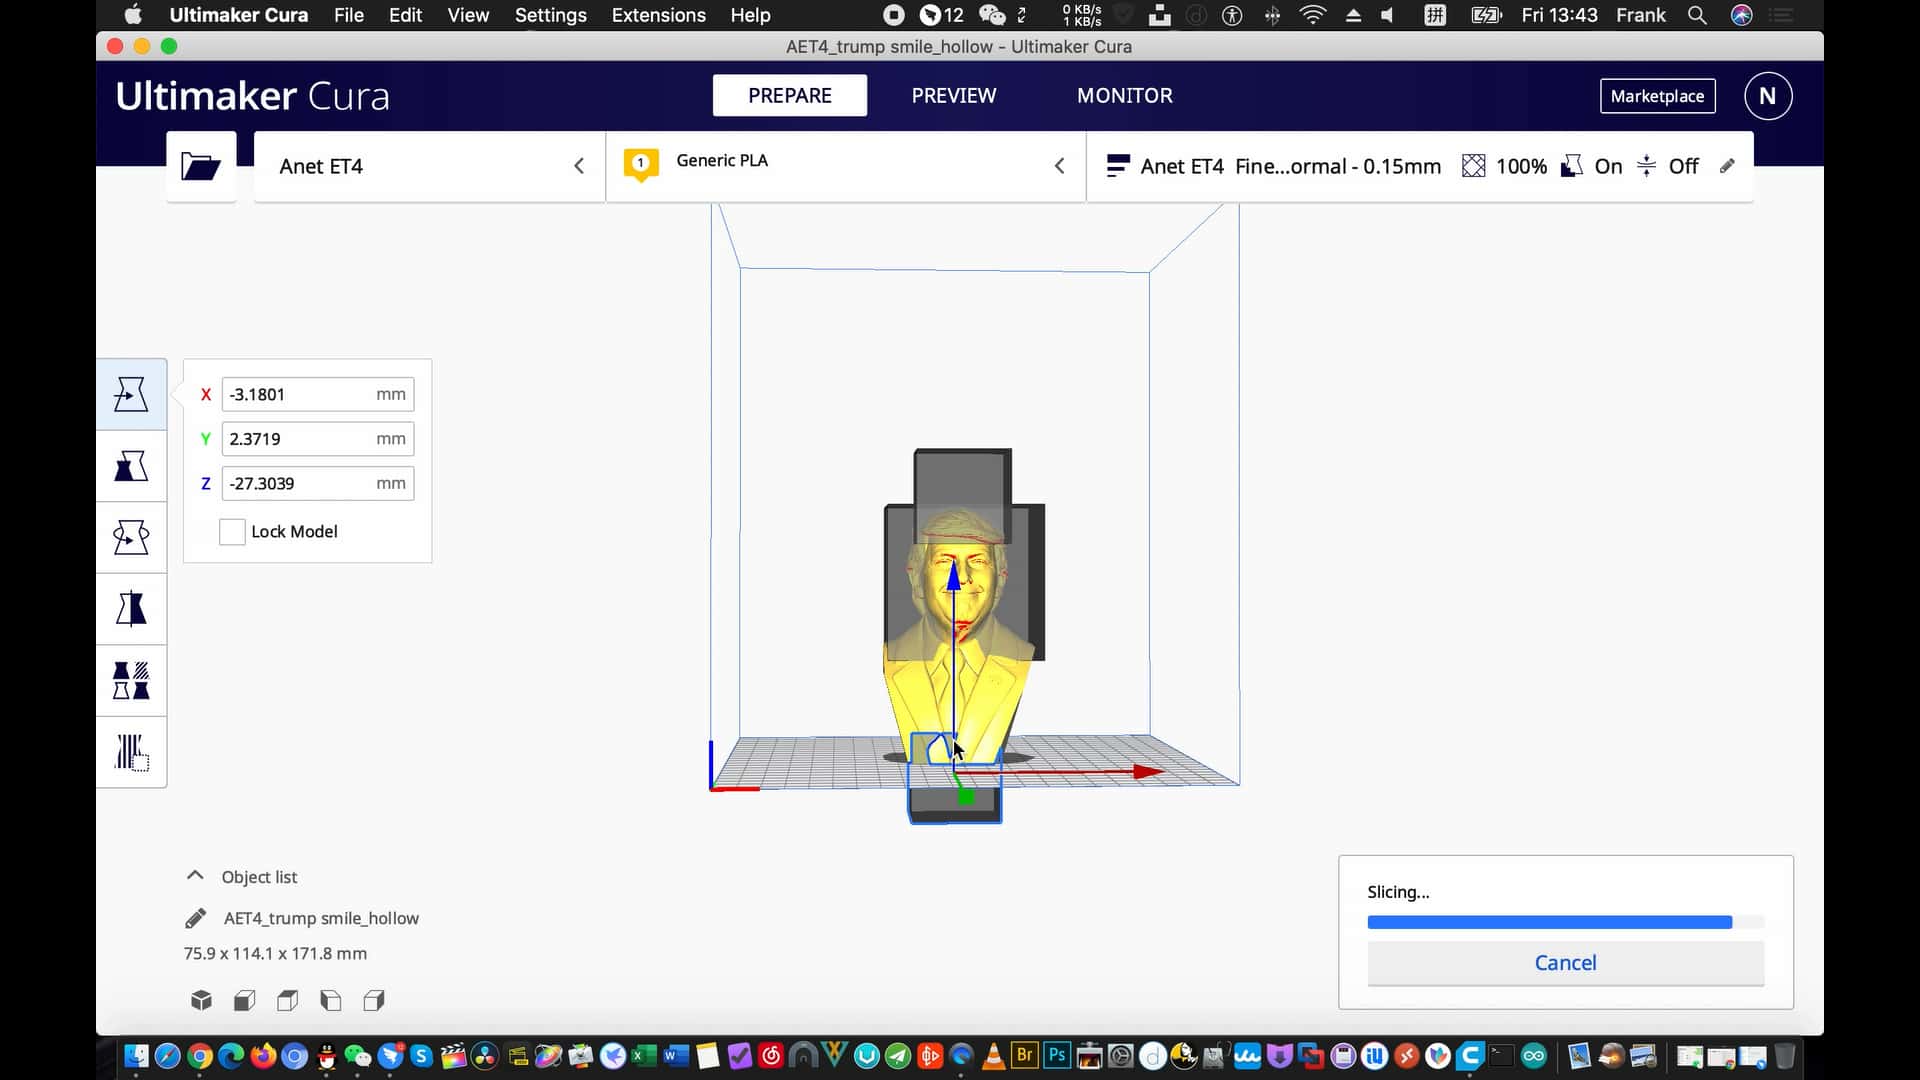Click the print settings pencil edit icon
The height and width of the screenshot is (1080, 1920).
click(1727, 166)
